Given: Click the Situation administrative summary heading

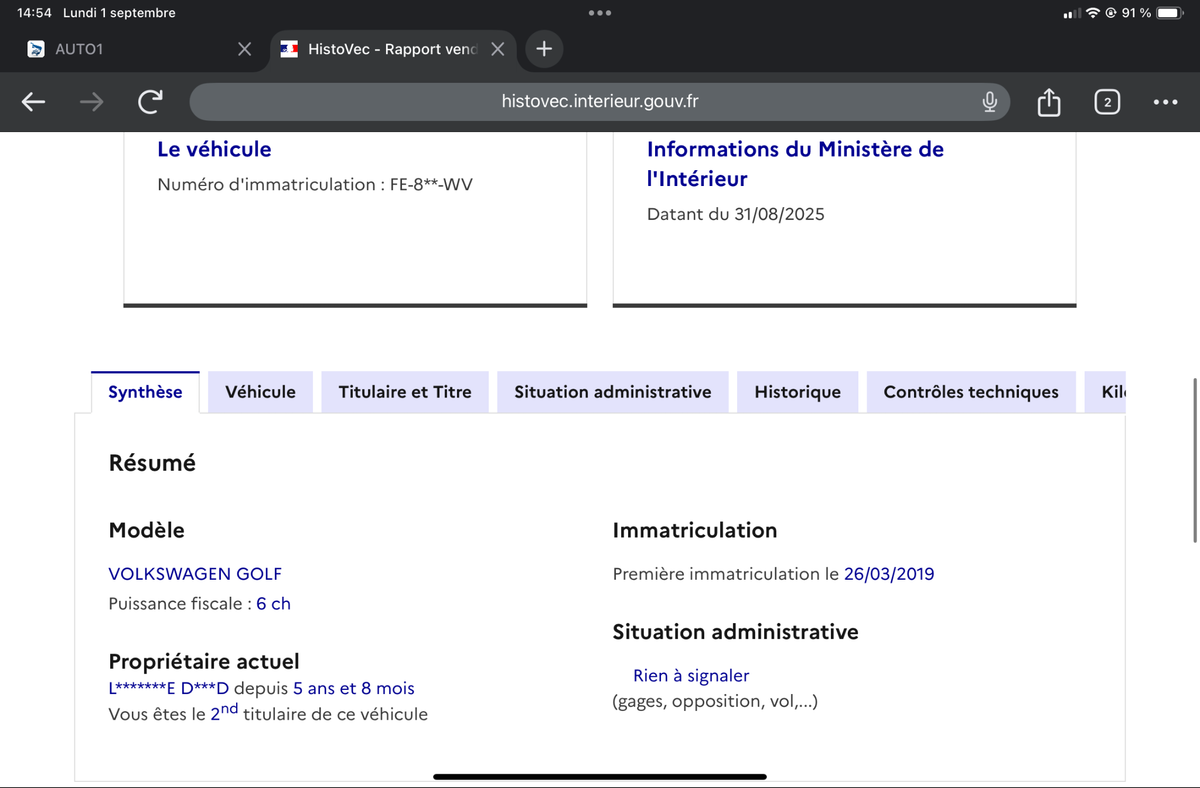Looking at the screenshot, I should [735, 632].
